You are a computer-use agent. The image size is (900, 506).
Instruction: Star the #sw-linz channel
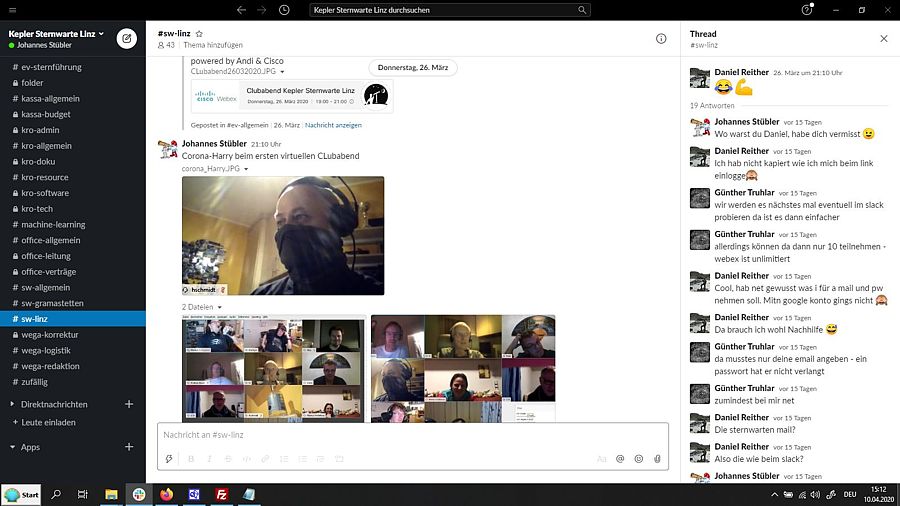(x=199, y=34)
